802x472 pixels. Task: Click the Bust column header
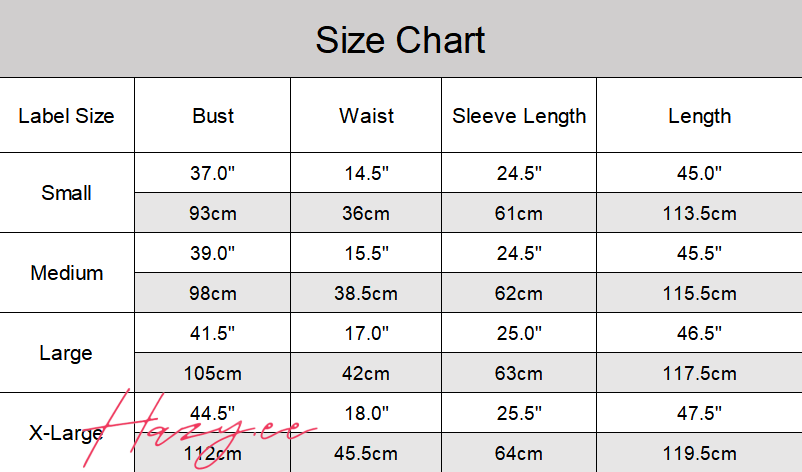[213, 116]
